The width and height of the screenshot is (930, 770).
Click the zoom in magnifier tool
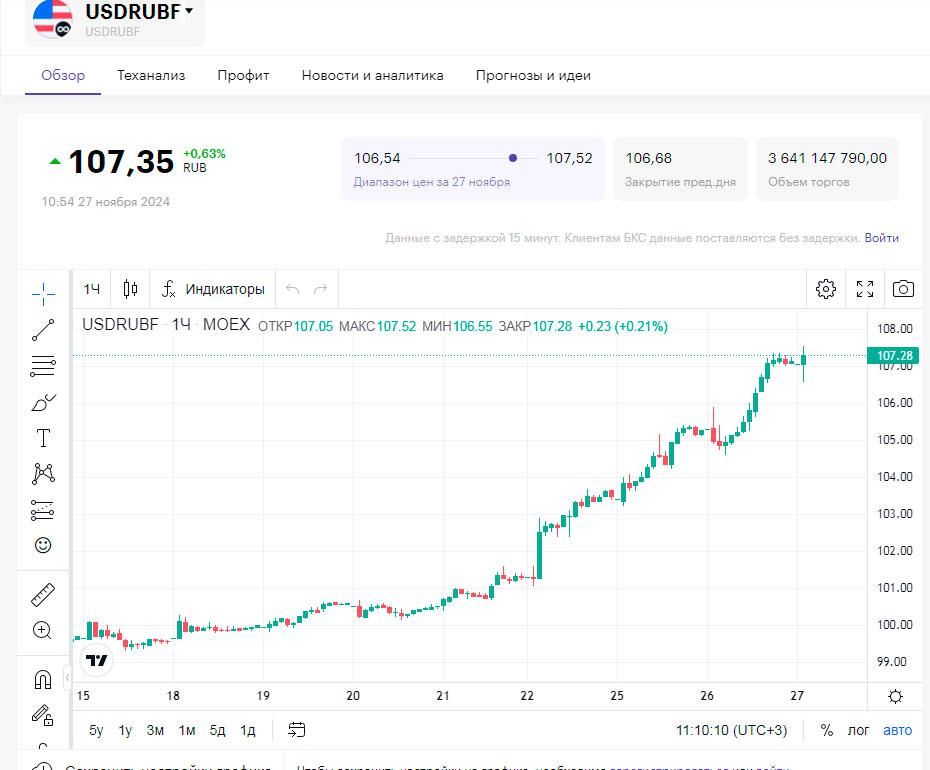click(x=43, y=630)
